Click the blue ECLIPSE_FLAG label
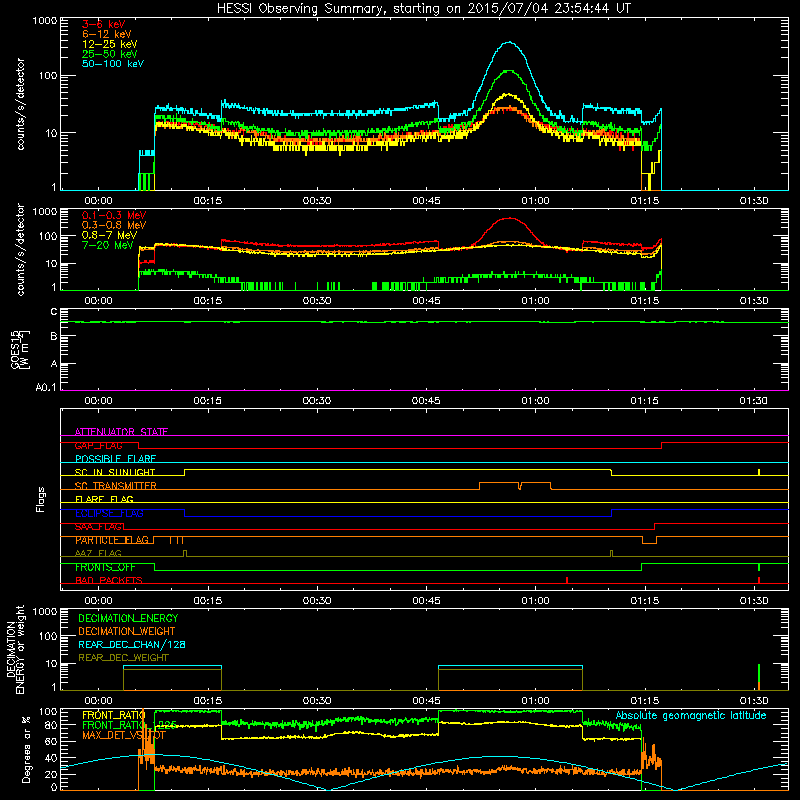Screen dimensions: 800x800 pos(109,513)
